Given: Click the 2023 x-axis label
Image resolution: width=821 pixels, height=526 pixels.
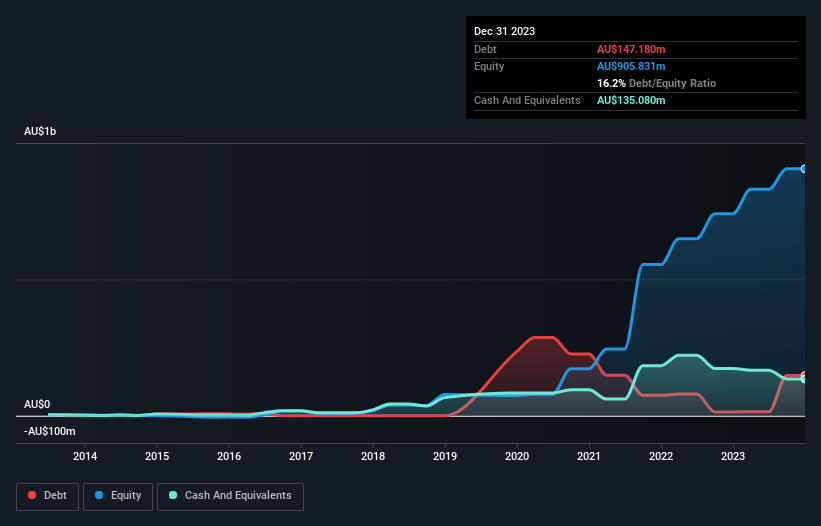Looking at the screenshot, I should point(733,456).
